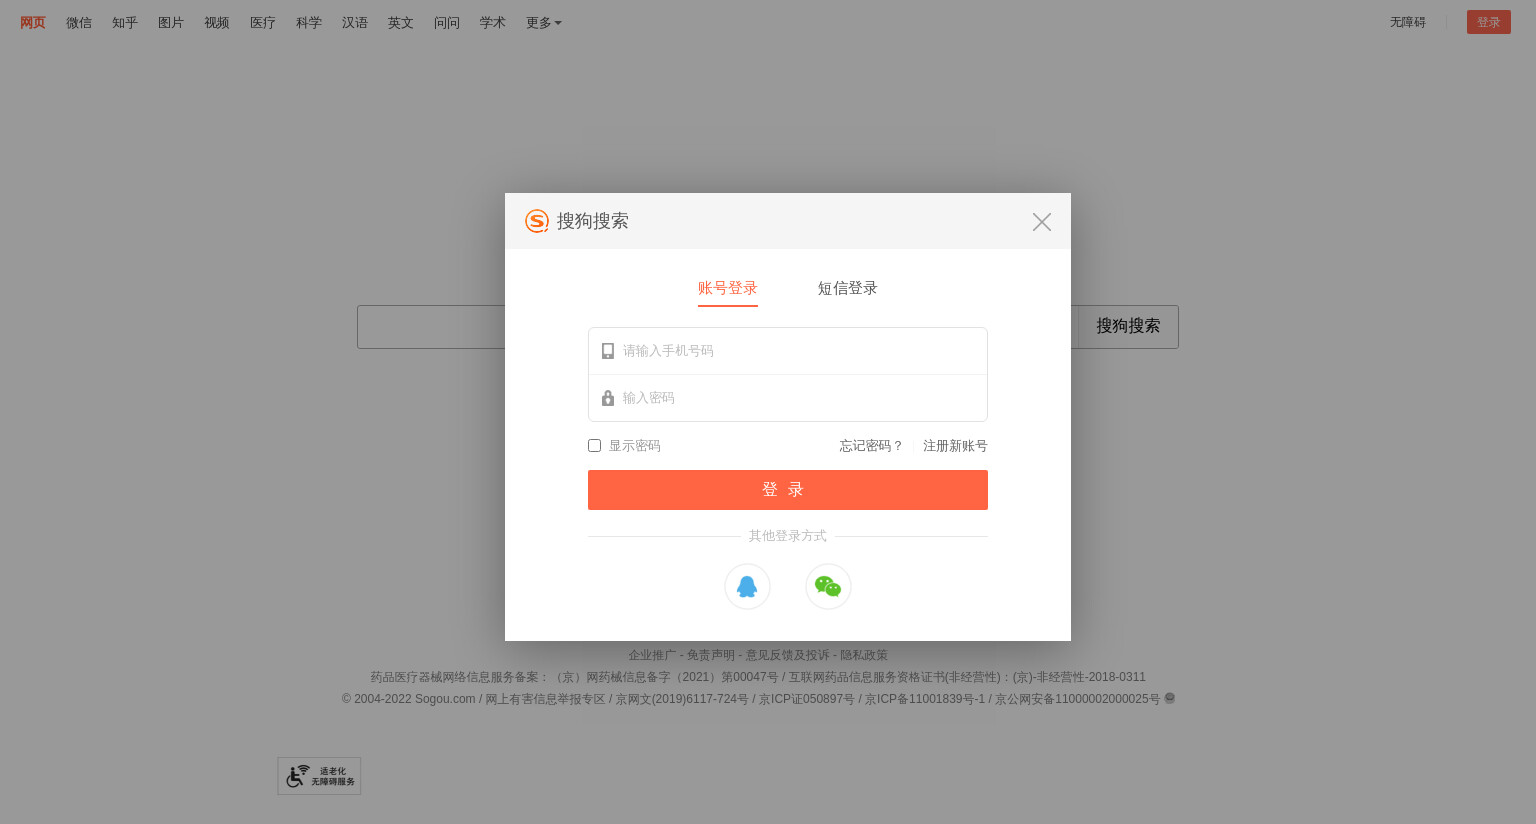Follow the 忘记密码？ link

pyautogui.click(x=872, y=446)
